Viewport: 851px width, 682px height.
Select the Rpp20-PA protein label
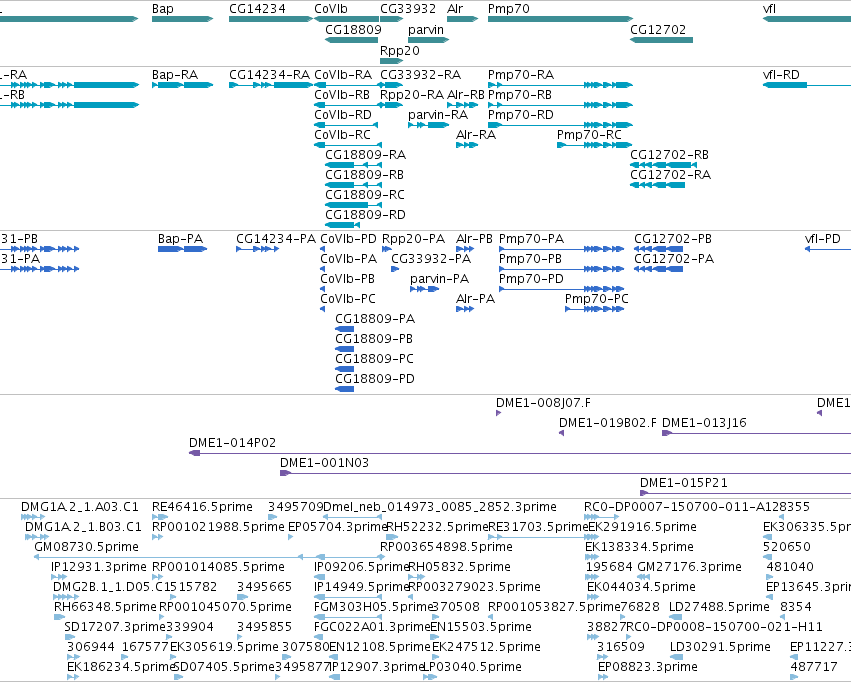click(x=414, y=239)
